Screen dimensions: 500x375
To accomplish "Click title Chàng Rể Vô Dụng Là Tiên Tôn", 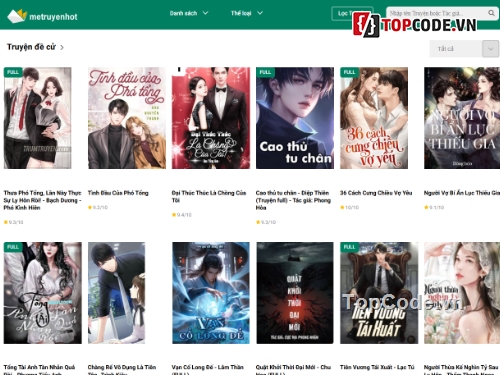I will 122,370.
